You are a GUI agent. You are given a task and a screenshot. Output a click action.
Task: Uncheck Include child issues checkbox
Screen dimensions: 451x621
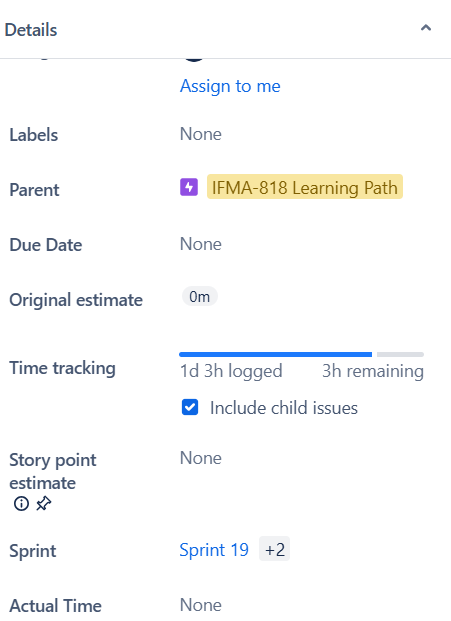pyautogui.click(x=190, y=407)
